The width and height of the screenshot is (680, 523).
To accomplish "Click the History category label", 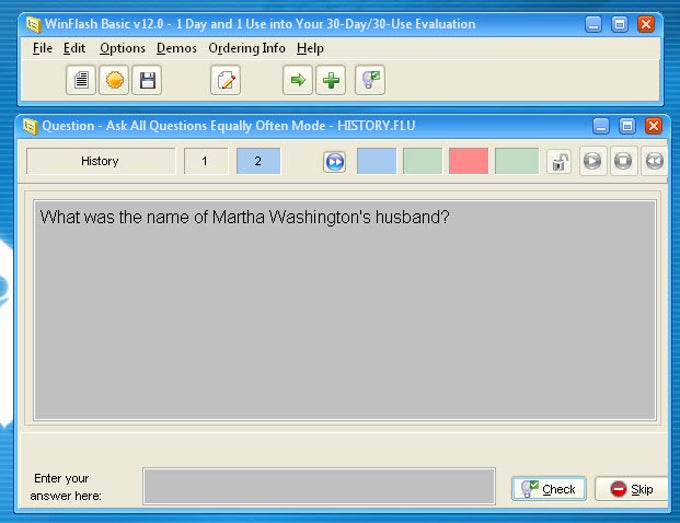I will click(x=100, y=161).
